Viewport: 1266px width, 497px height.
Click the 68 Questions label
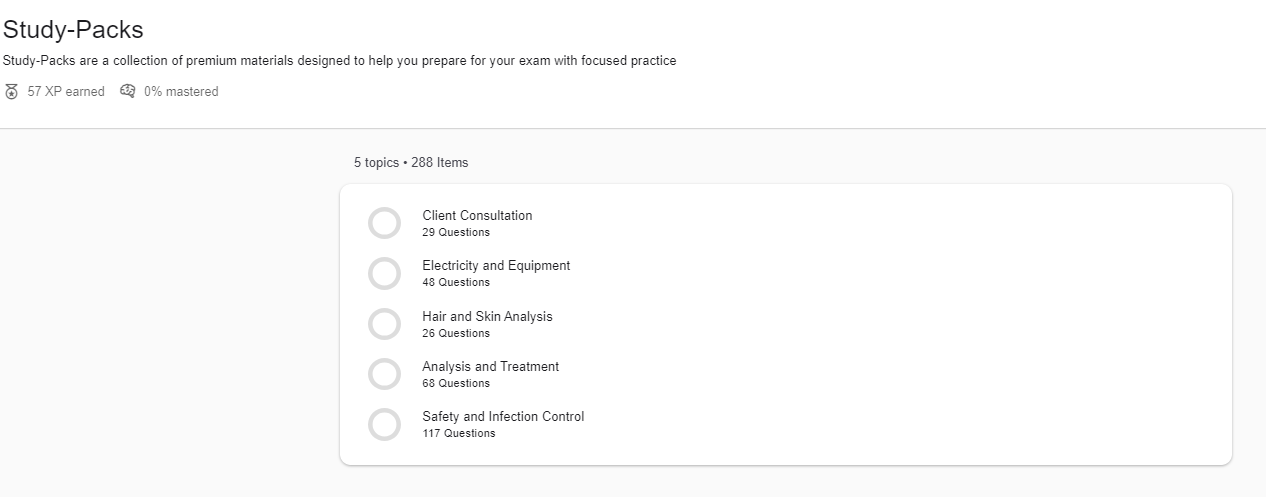456,384
